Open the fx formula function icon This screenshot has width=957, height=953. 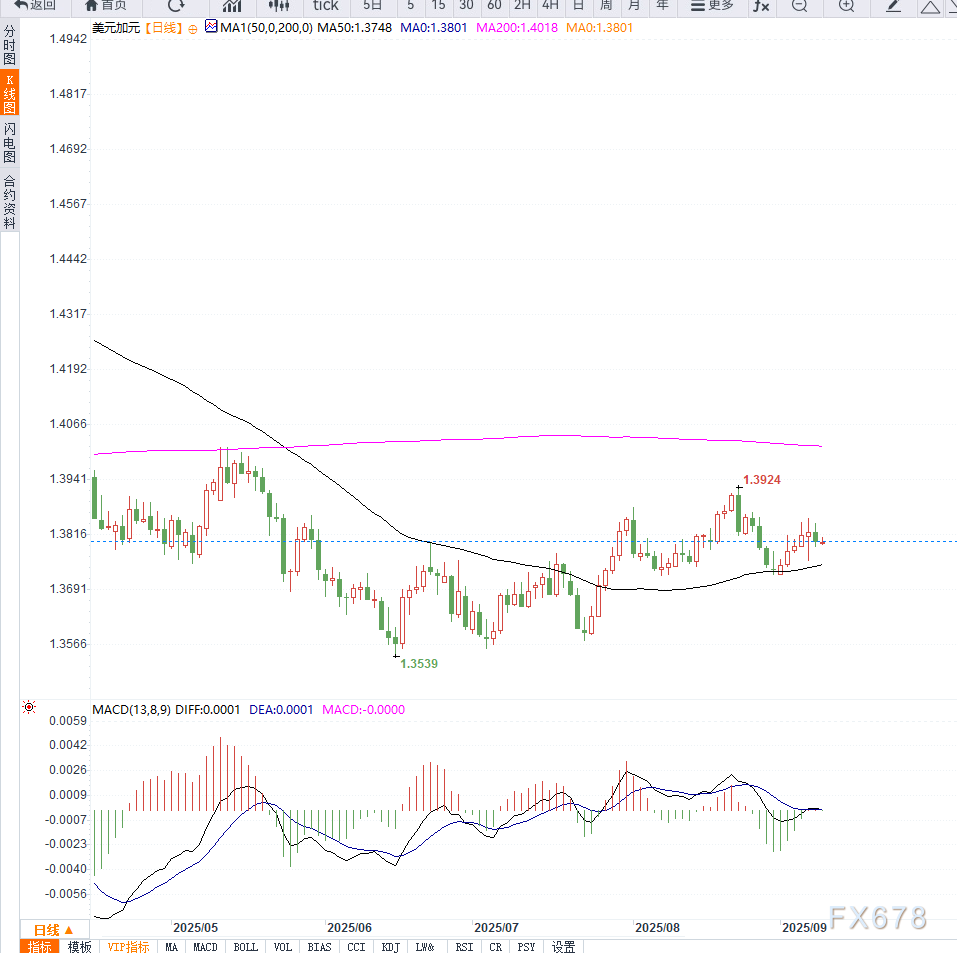click(761, 6)
